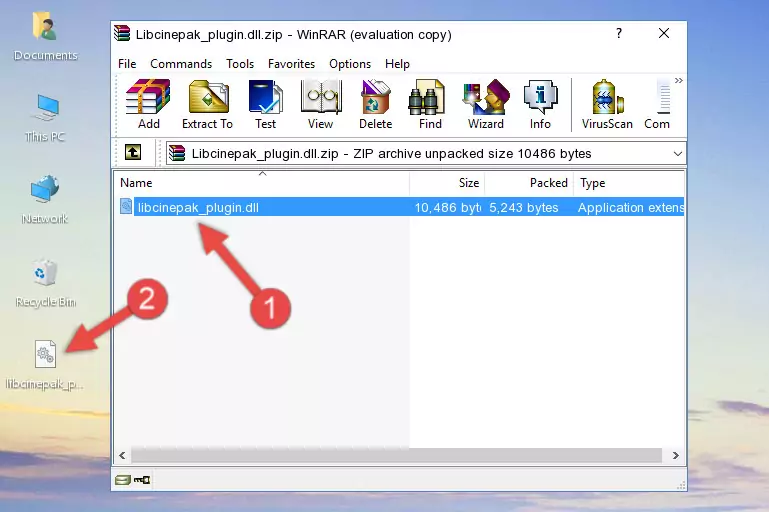Select the Documents desktop icon
769x512 pixels.
(x=45, y=37)
